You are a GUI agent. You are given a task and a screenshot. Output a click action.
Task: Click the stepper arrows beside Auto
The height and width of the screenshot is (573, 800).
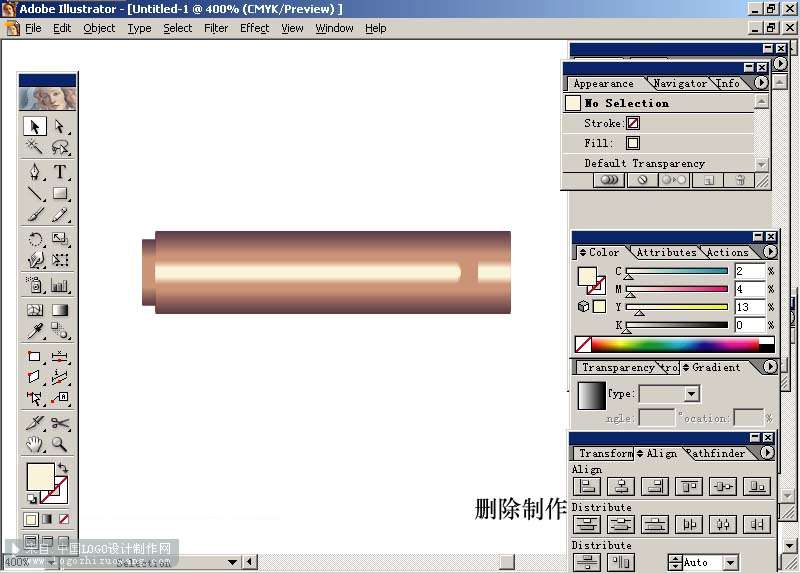pos(675,562)
